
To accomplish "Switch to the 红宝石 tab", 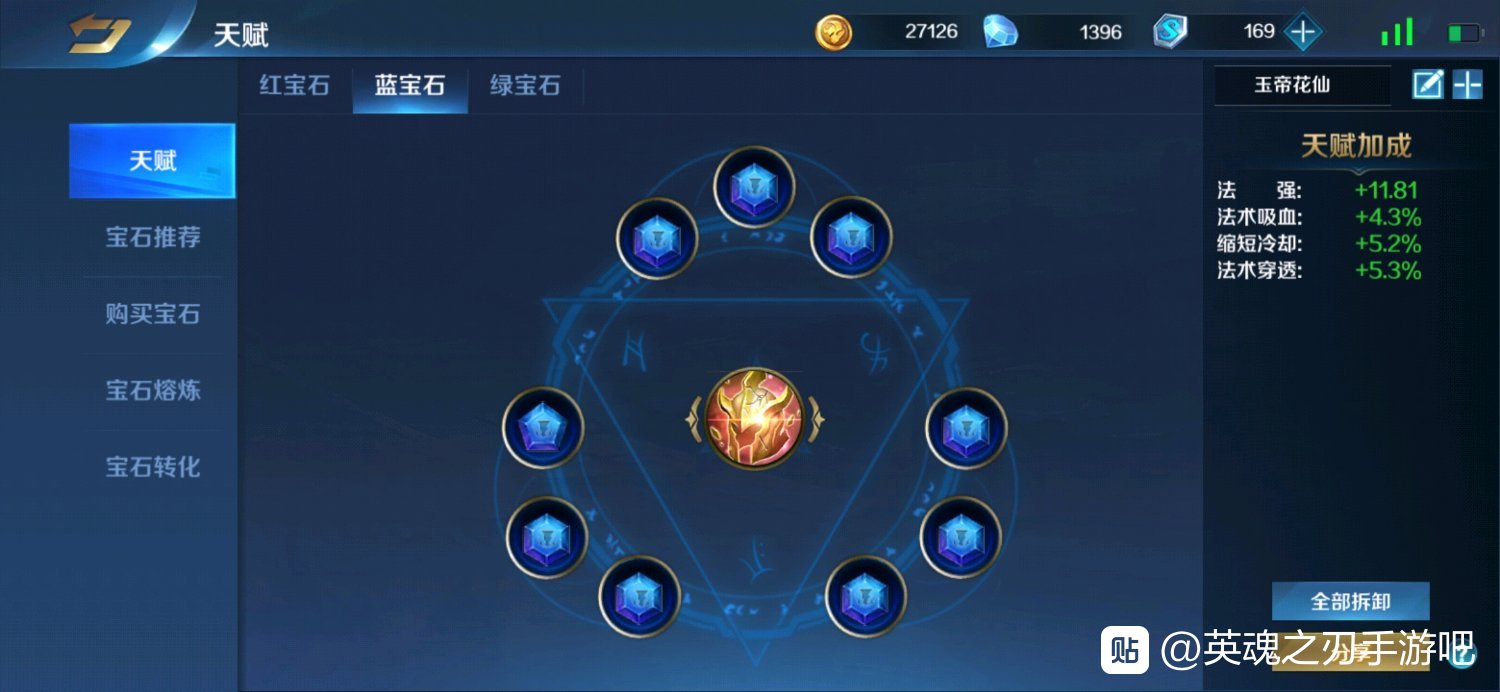I will pyautogui.click(x=294, y=85).
